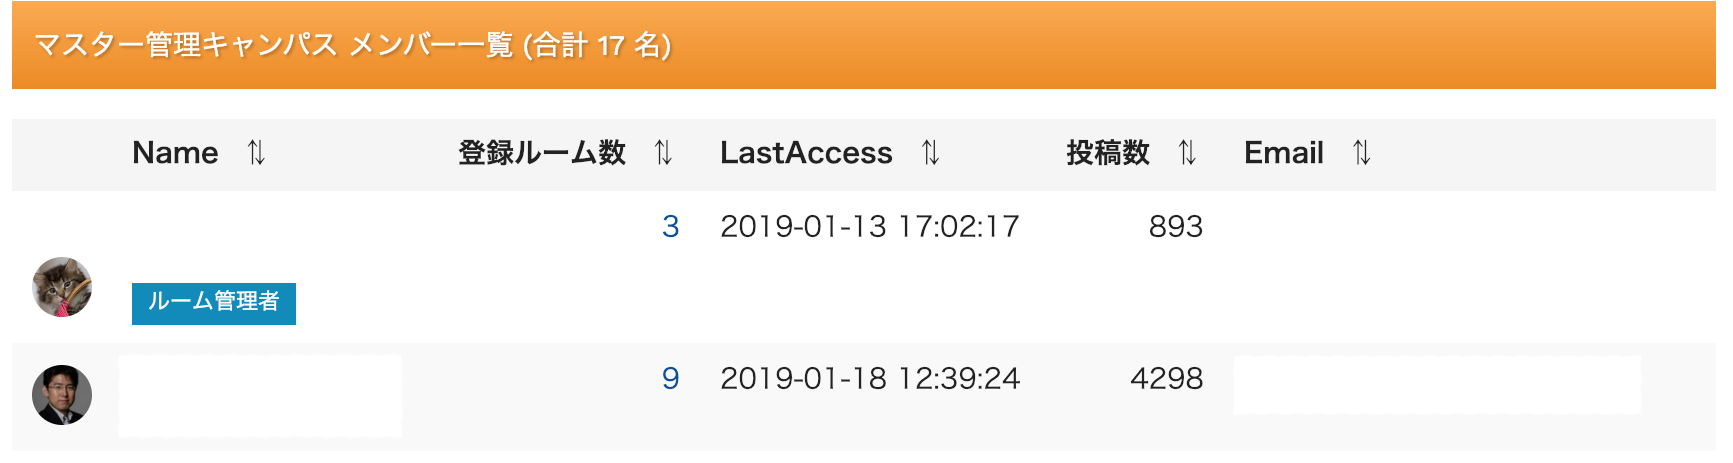Click the suited man's avatar photo
Image resolution: width=1733 pixels, height=463 pixels.
coord(62,395)
